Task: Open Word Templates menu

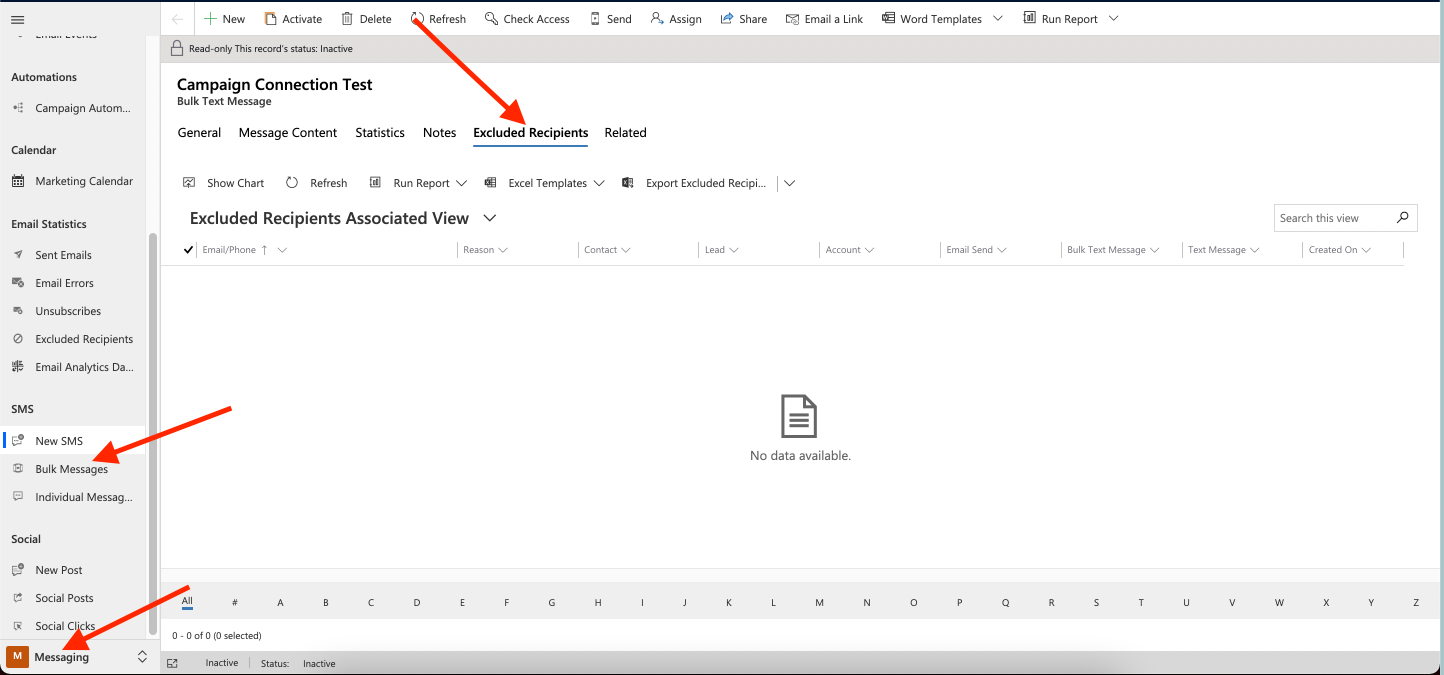Action: tap(942, 19)
